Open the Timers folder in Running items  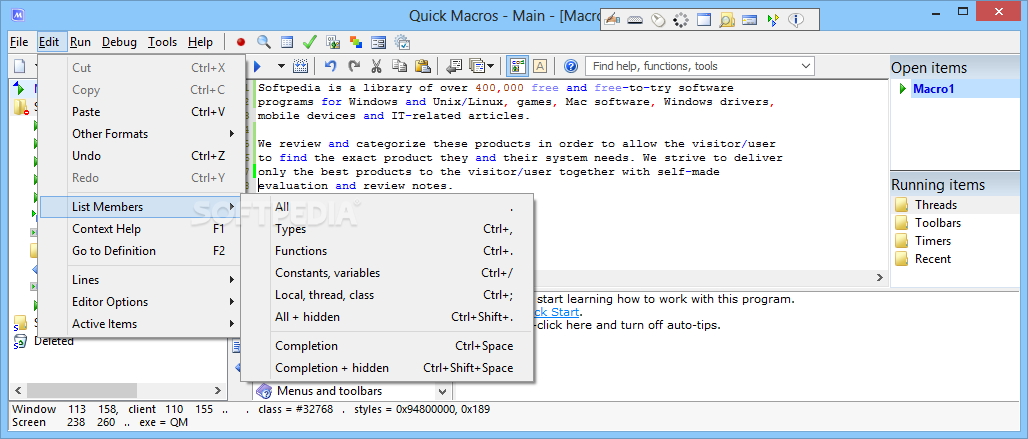tap(933, 241)
